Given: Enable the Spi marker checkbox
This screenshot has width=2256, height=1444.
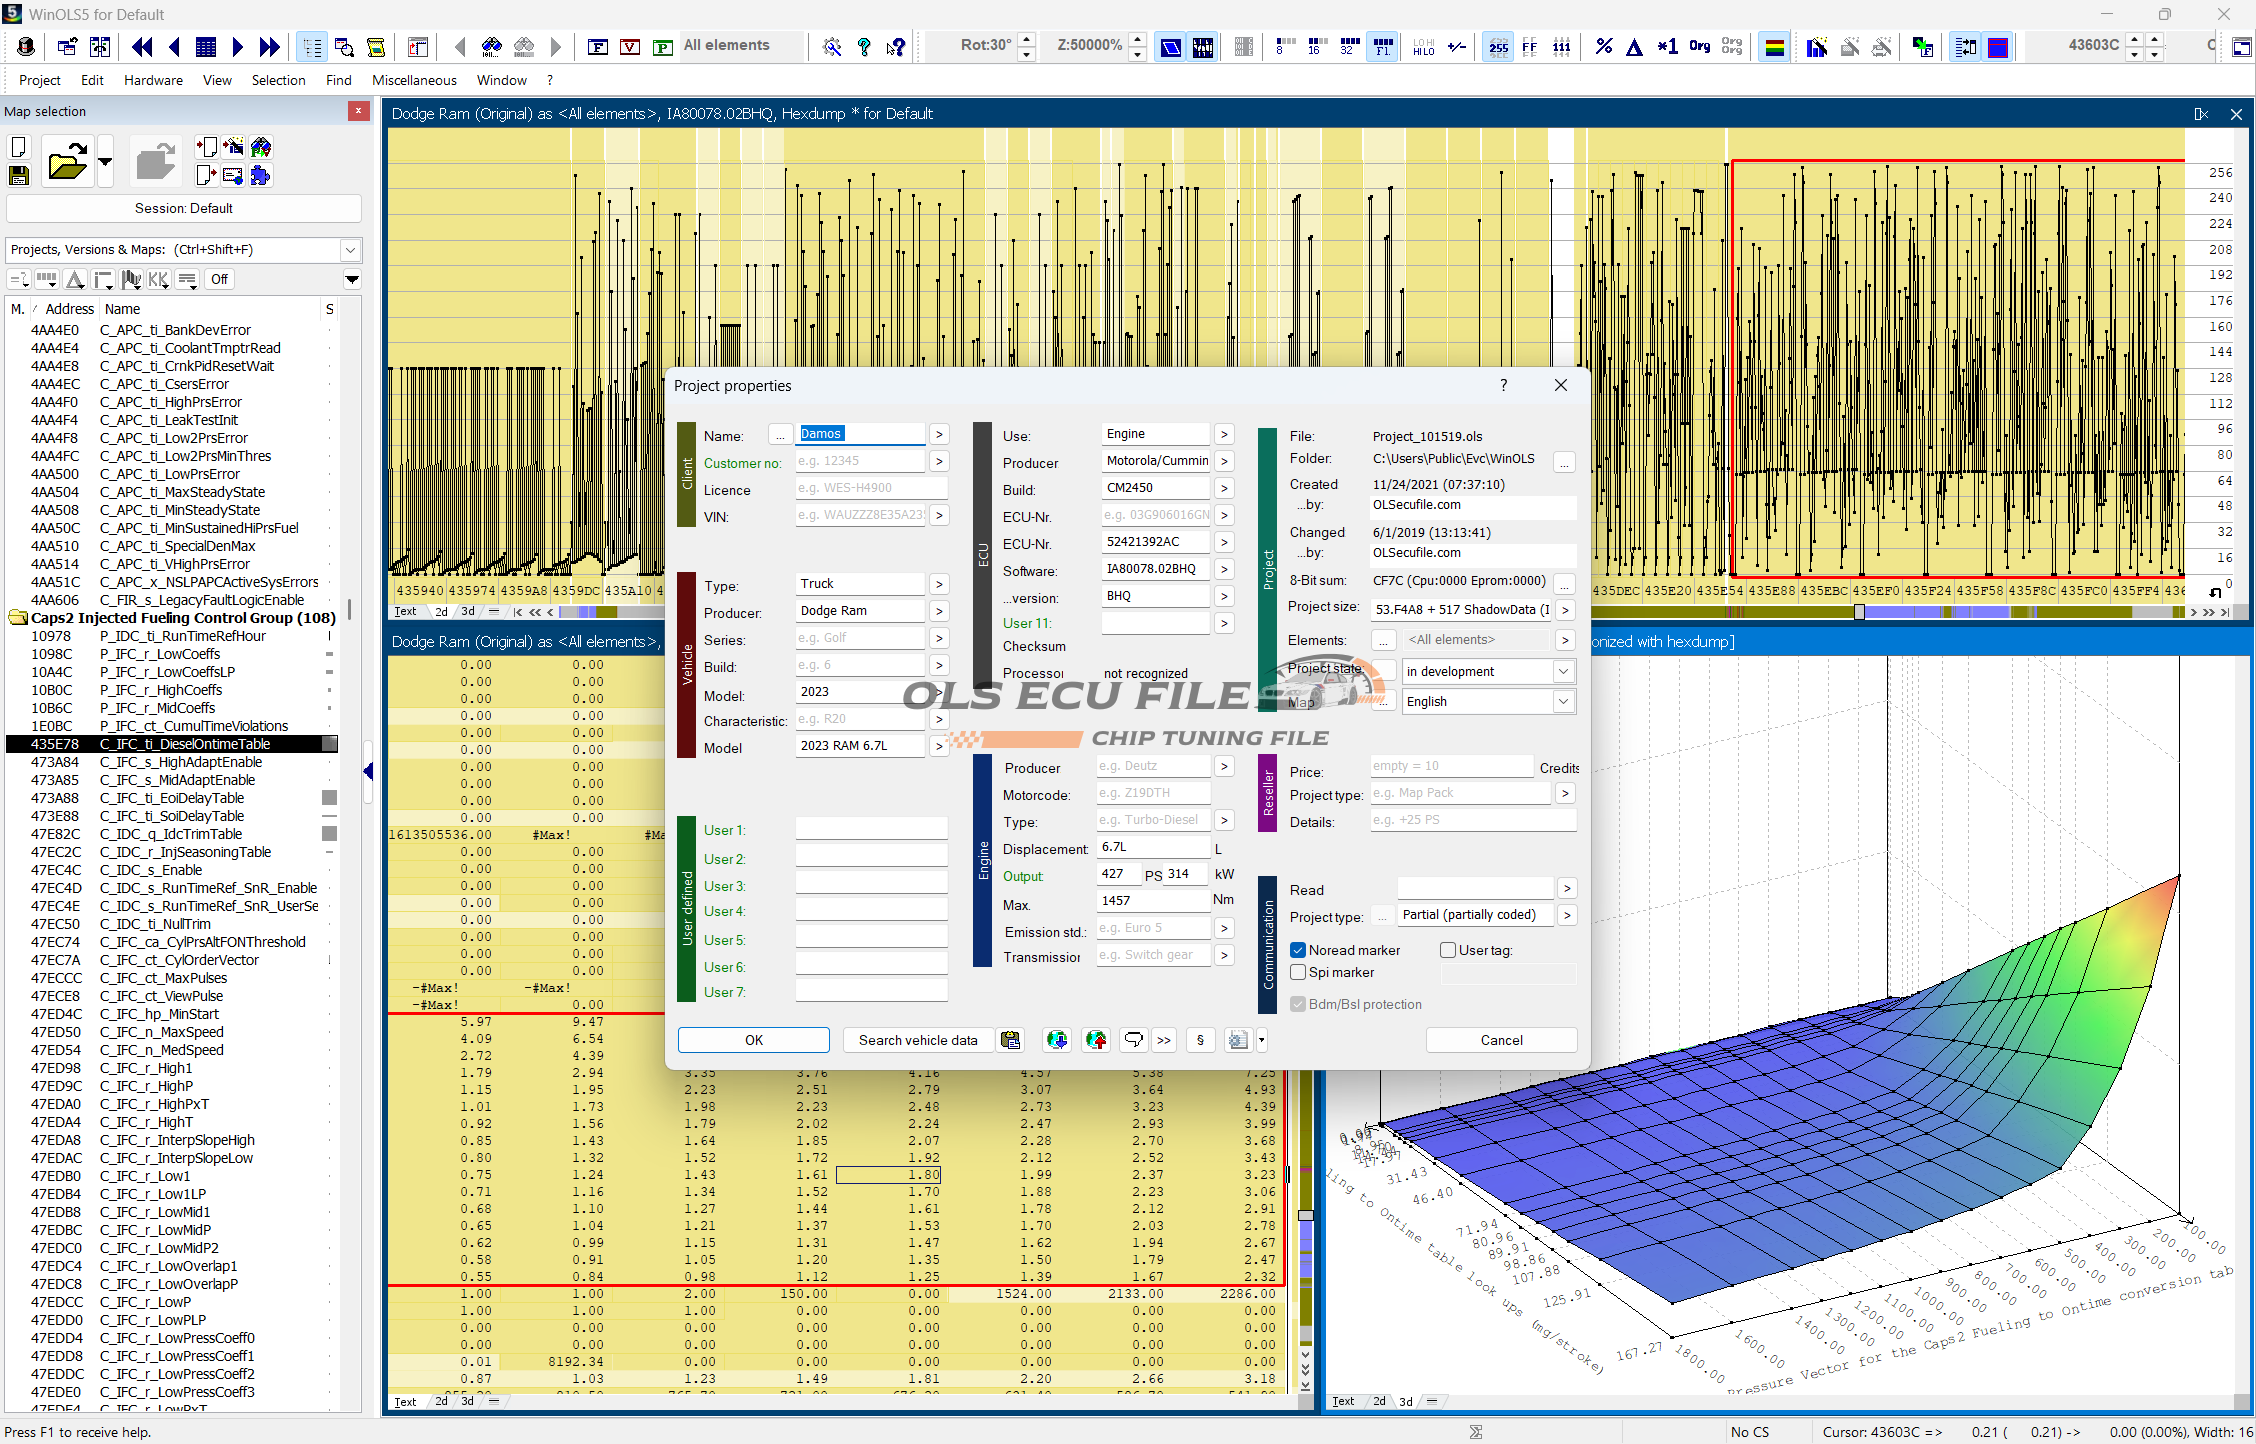Looking at the screenshot, I should coord(1298,972).
